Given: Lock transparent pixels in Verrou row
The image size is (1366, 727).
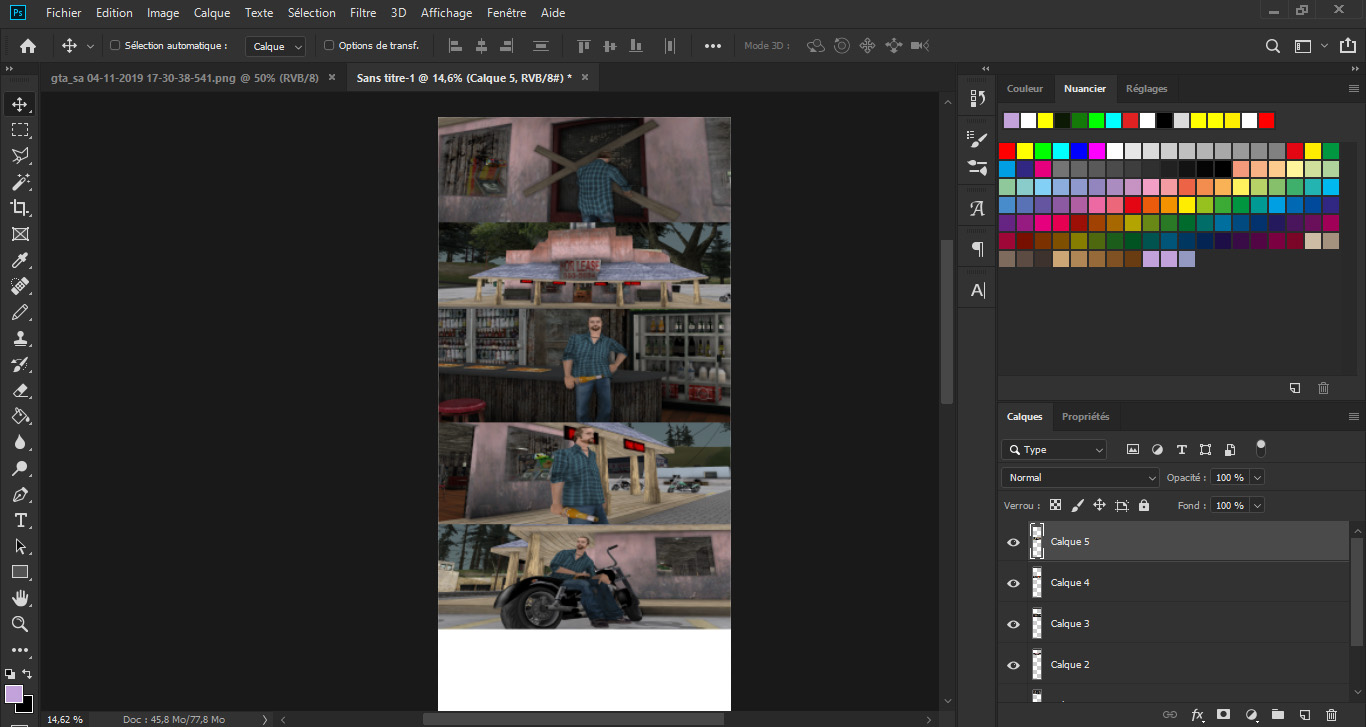Looking at the screenshot, I should point(1055,506).
